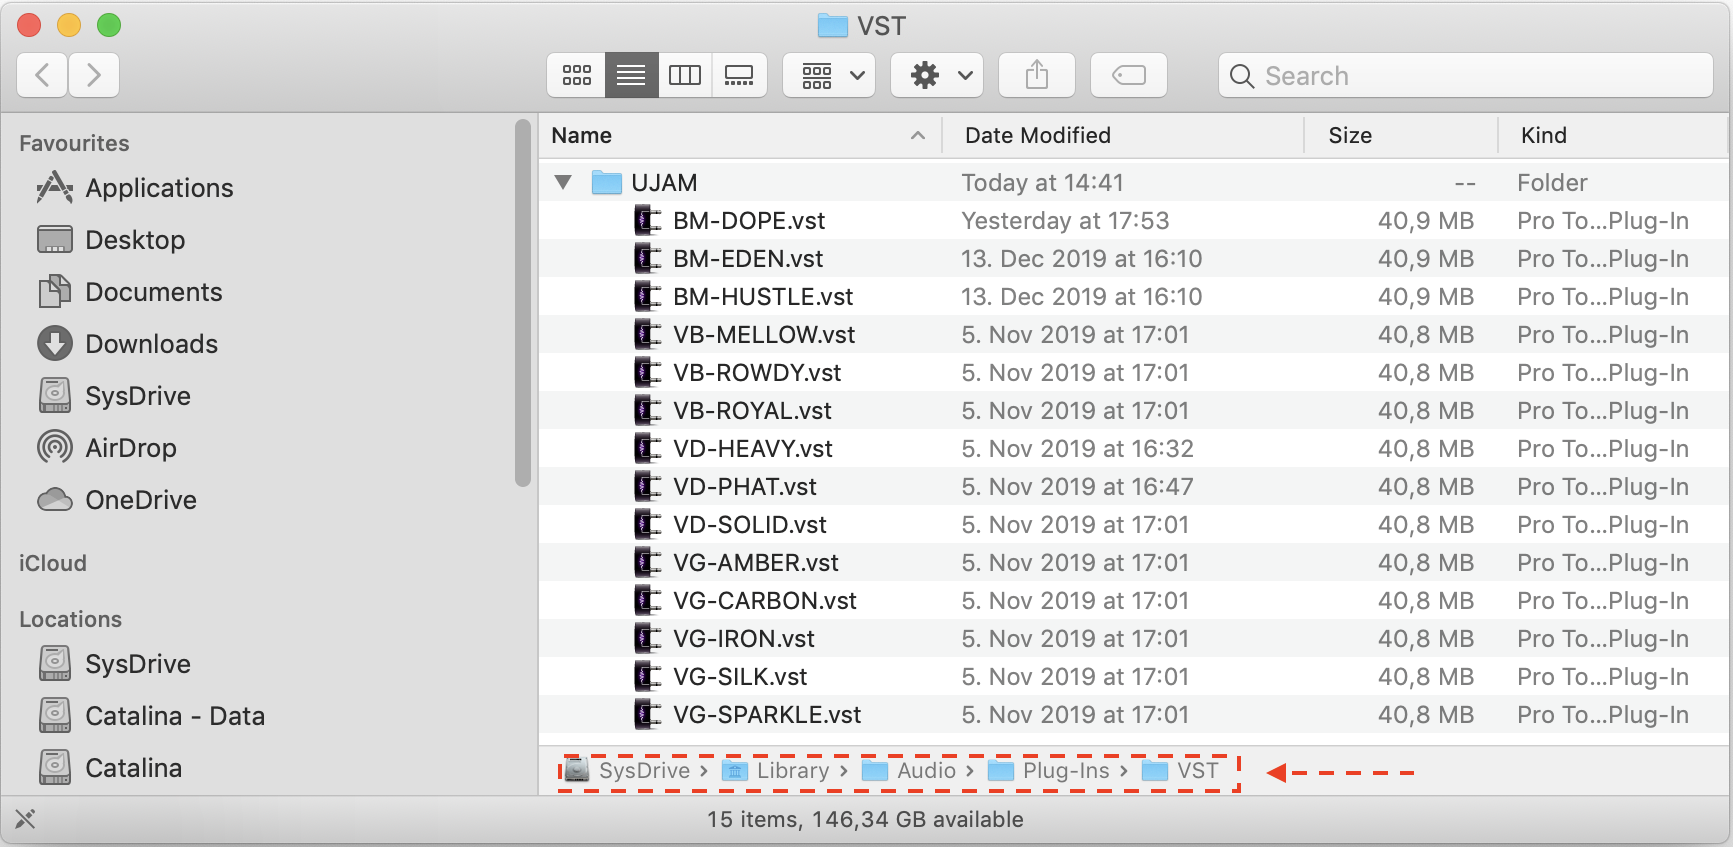Viewport: 1733px width, 847px height.
Task: Click the VG-SPARKLE.vst plug-in icon
Action: 648,714
